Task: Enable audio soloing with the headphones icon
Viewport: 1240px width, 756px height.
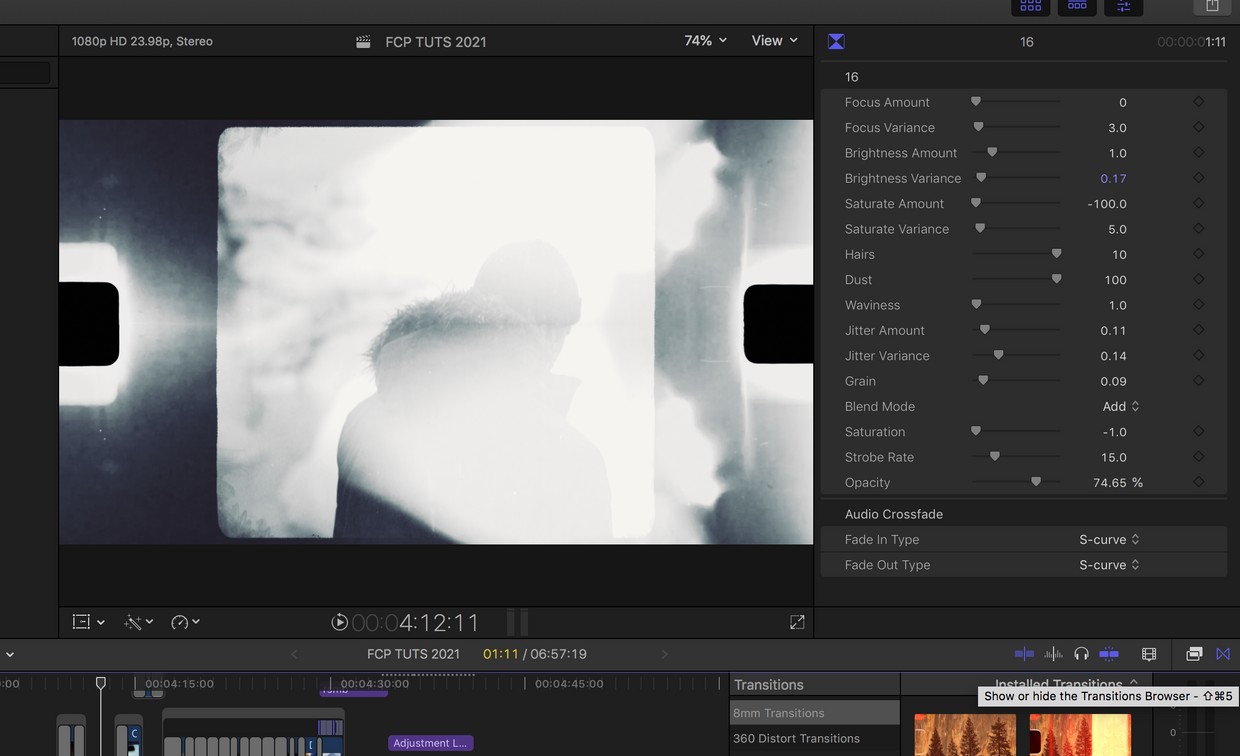Action: 1081,653
